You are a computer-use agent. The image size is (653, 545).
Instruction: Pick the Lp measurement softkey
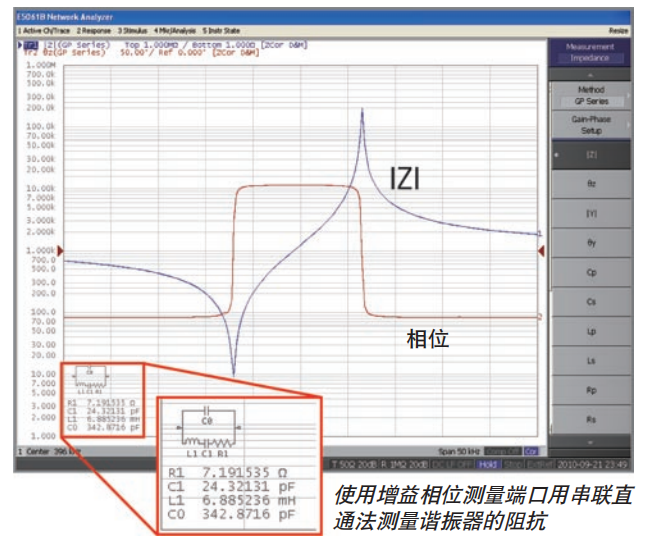(590, 329)
